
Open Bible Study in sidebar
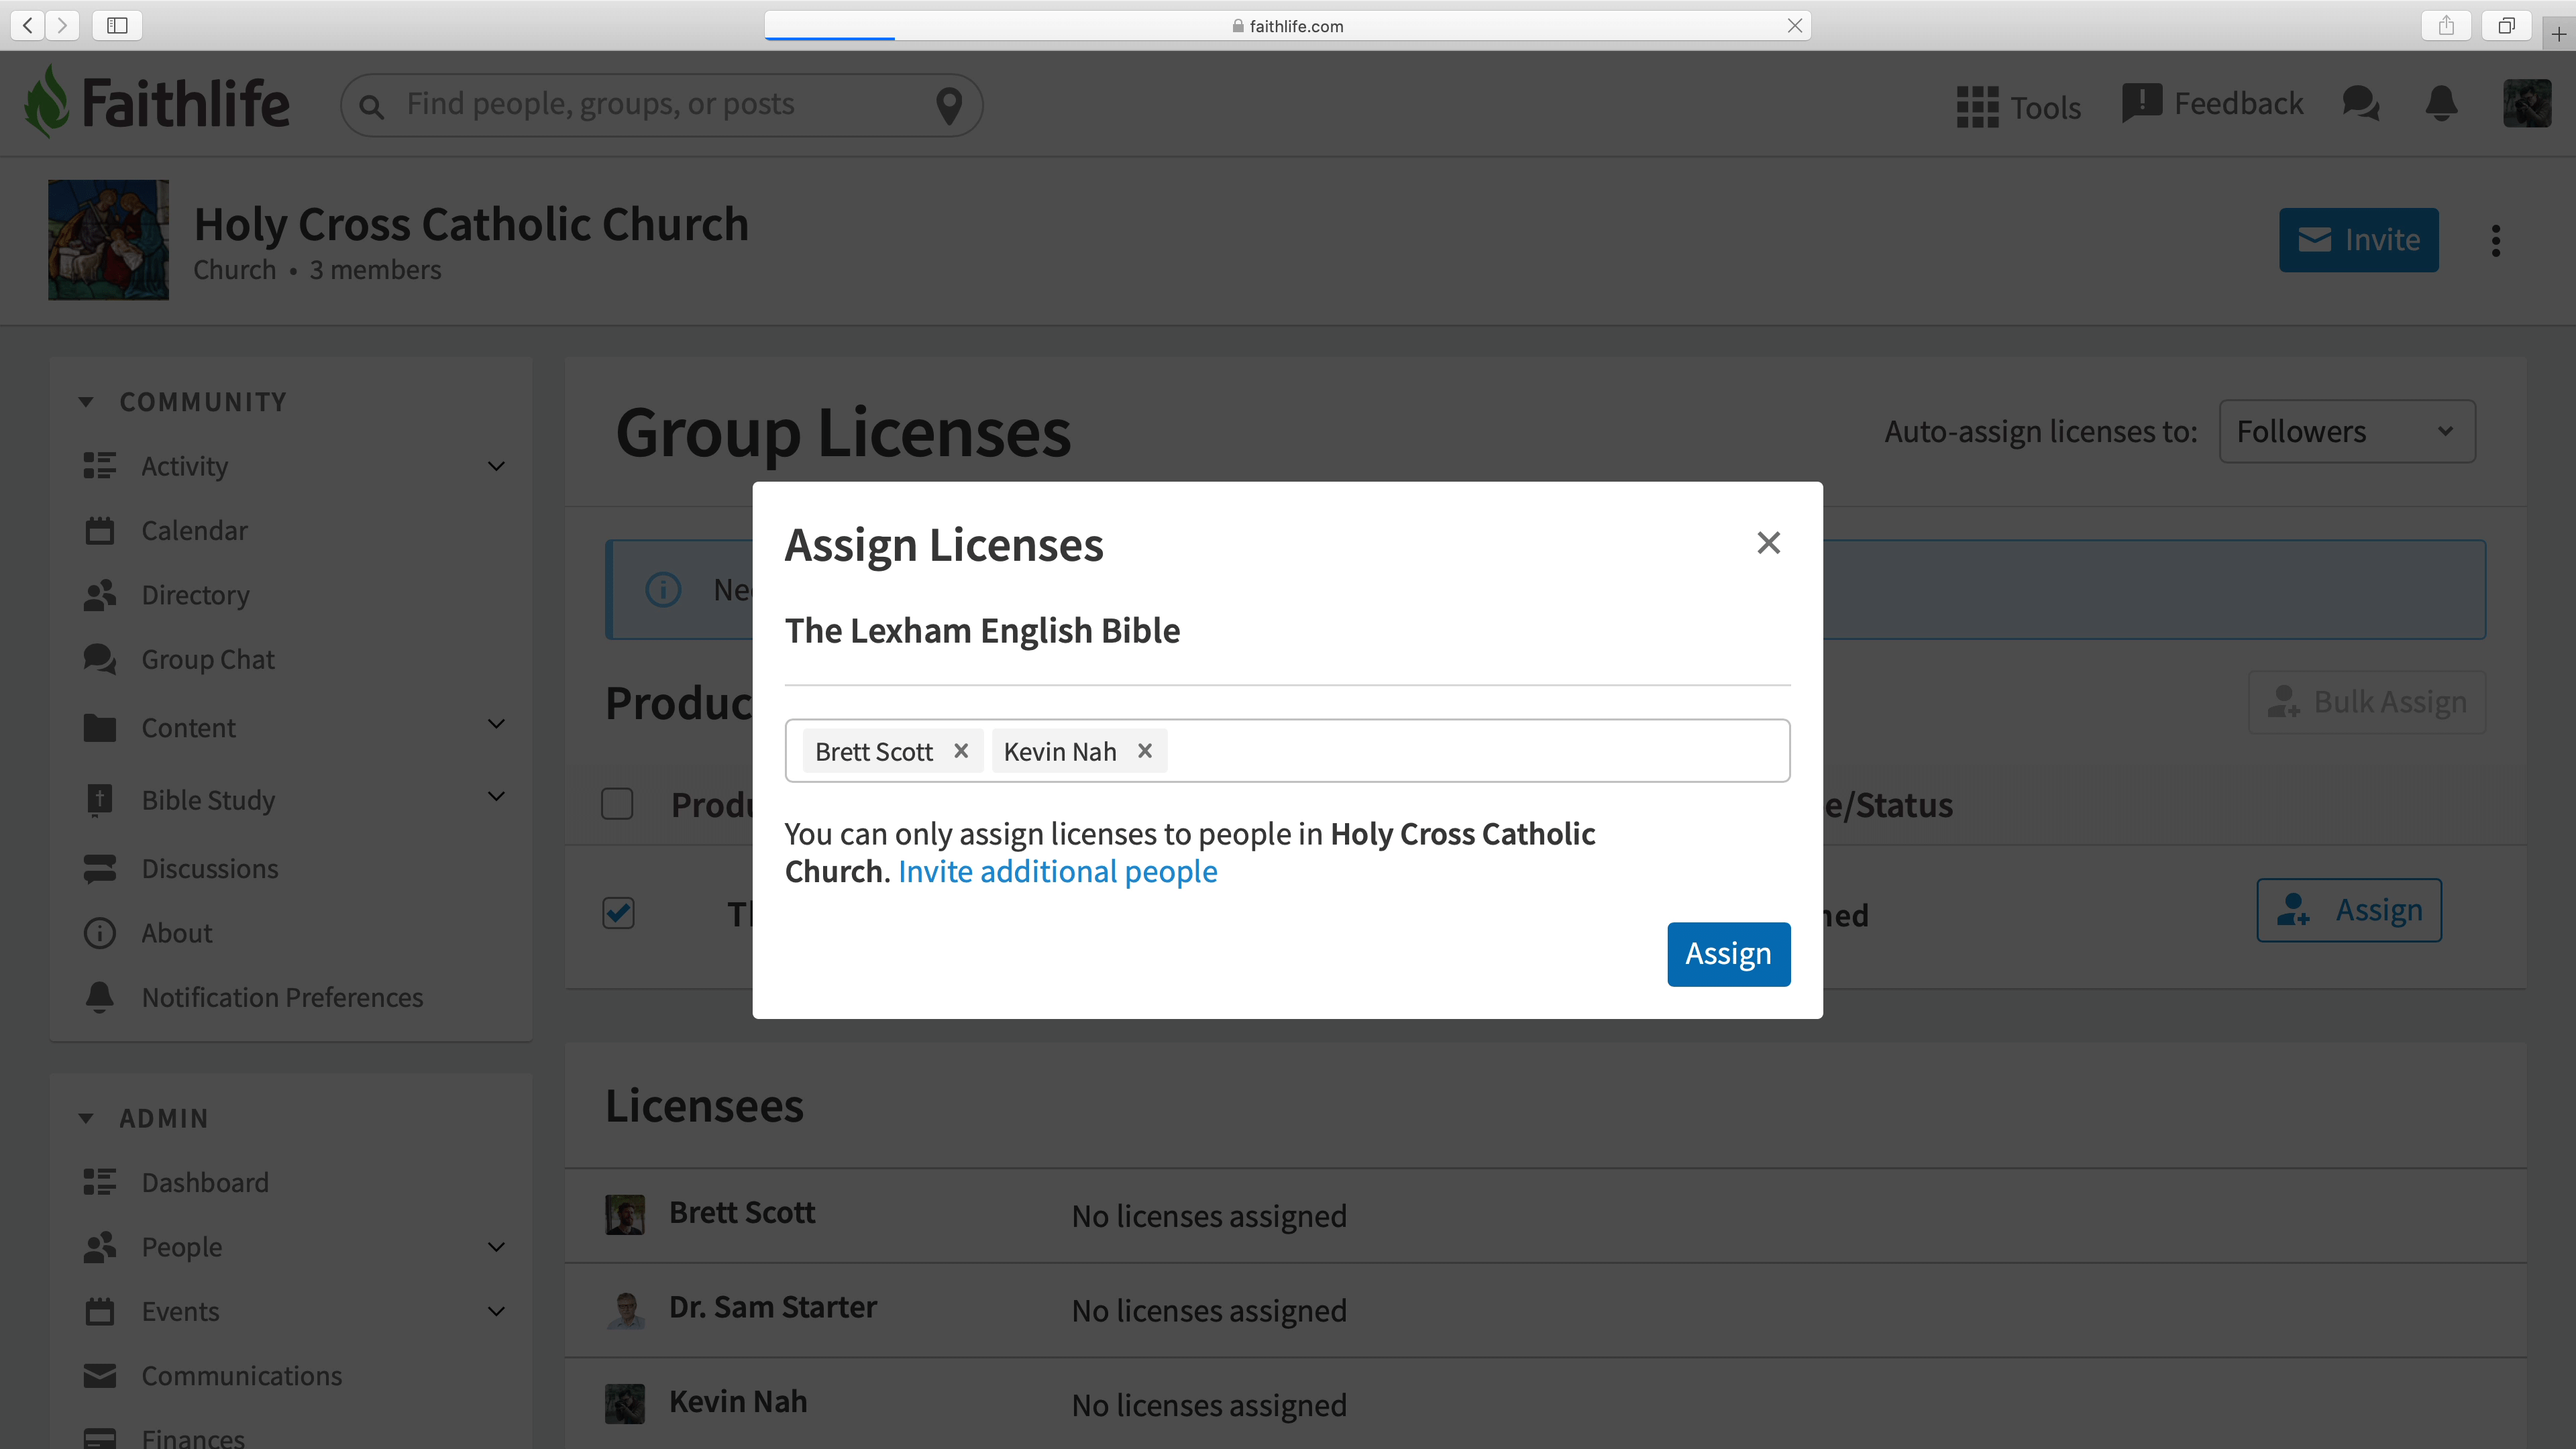click(208, 800)
